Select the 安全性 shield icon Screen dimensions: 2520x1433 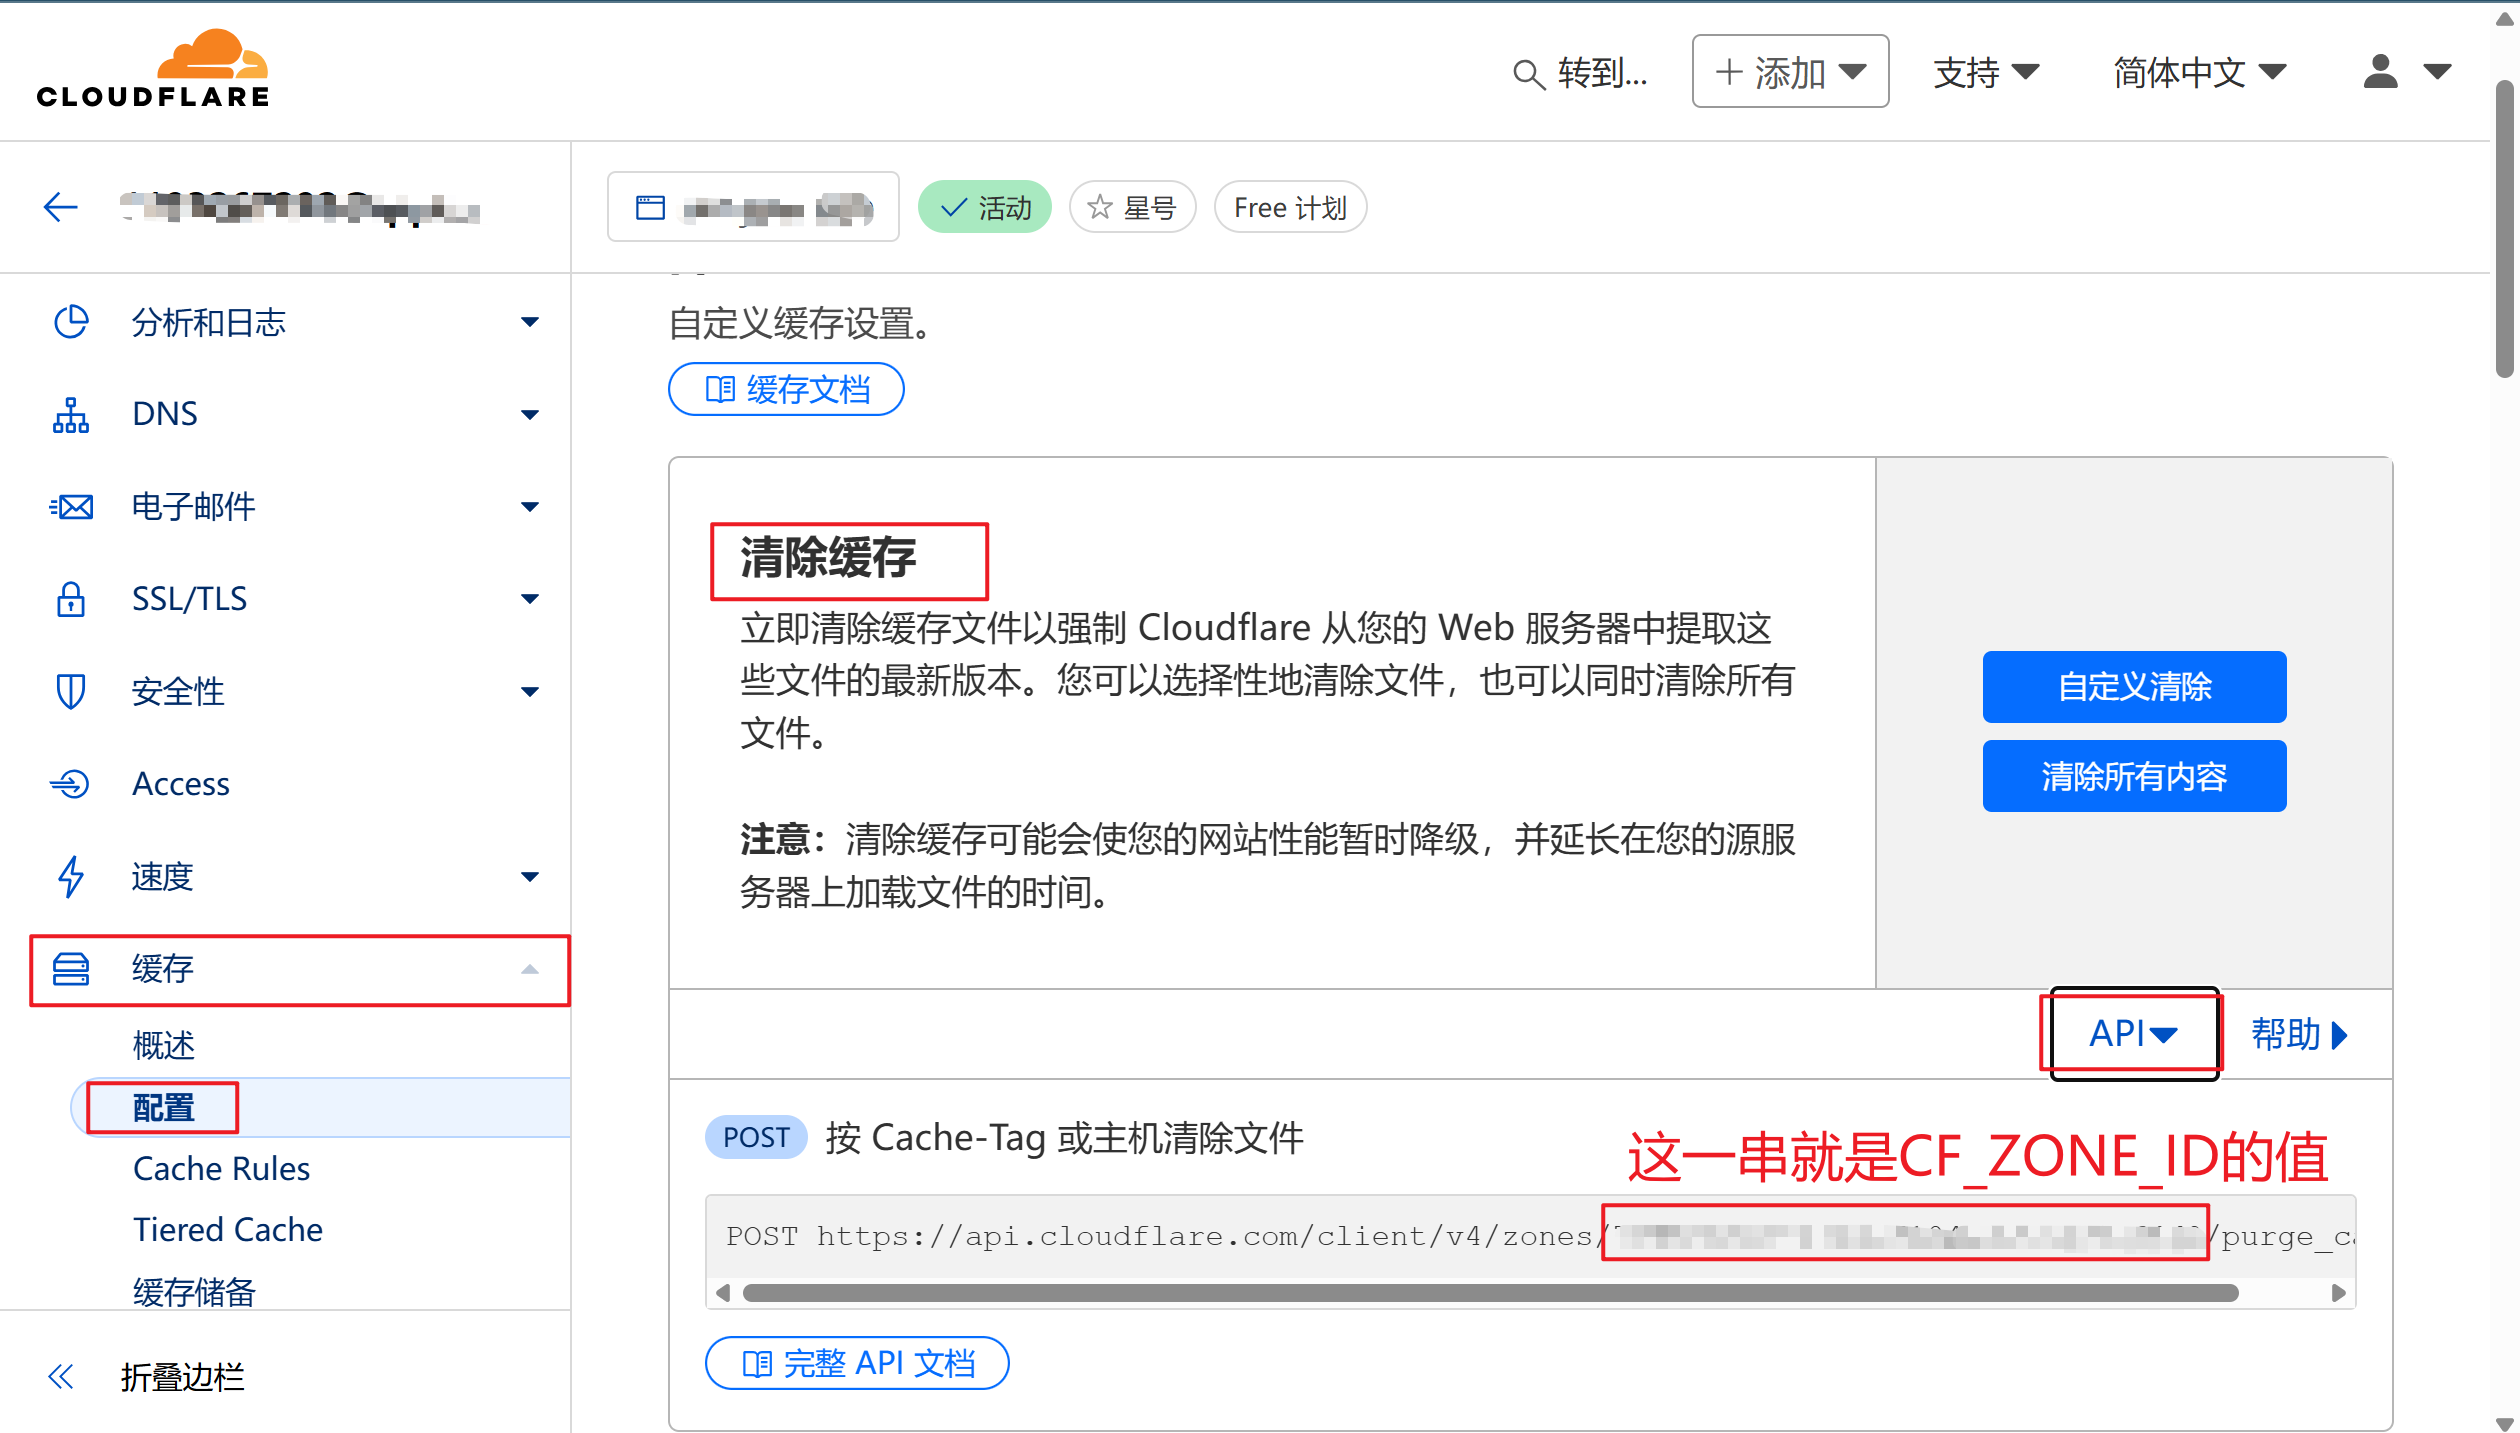(71, 690)
